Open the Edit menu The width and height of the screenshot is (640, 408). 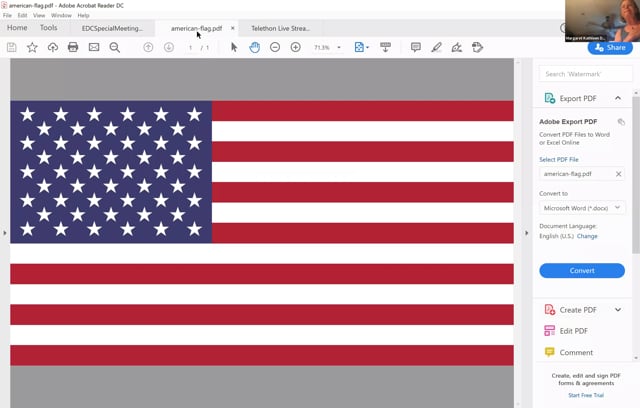pyautogui.click(x=22, y=16)
